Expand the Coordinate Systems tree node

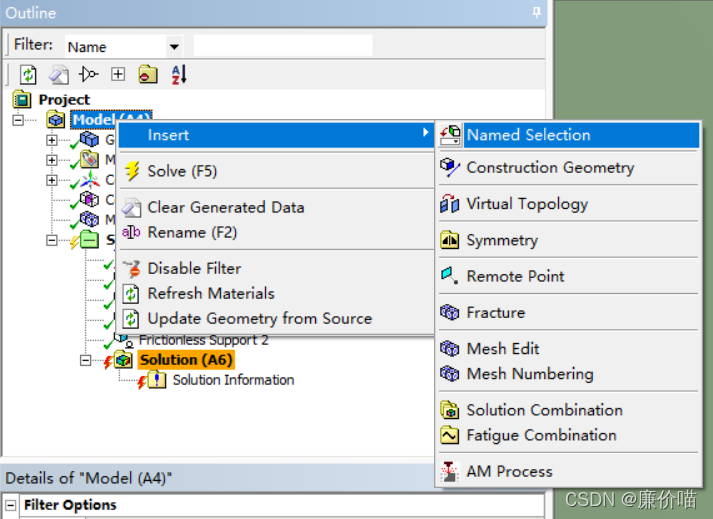(x=52, y=180)
